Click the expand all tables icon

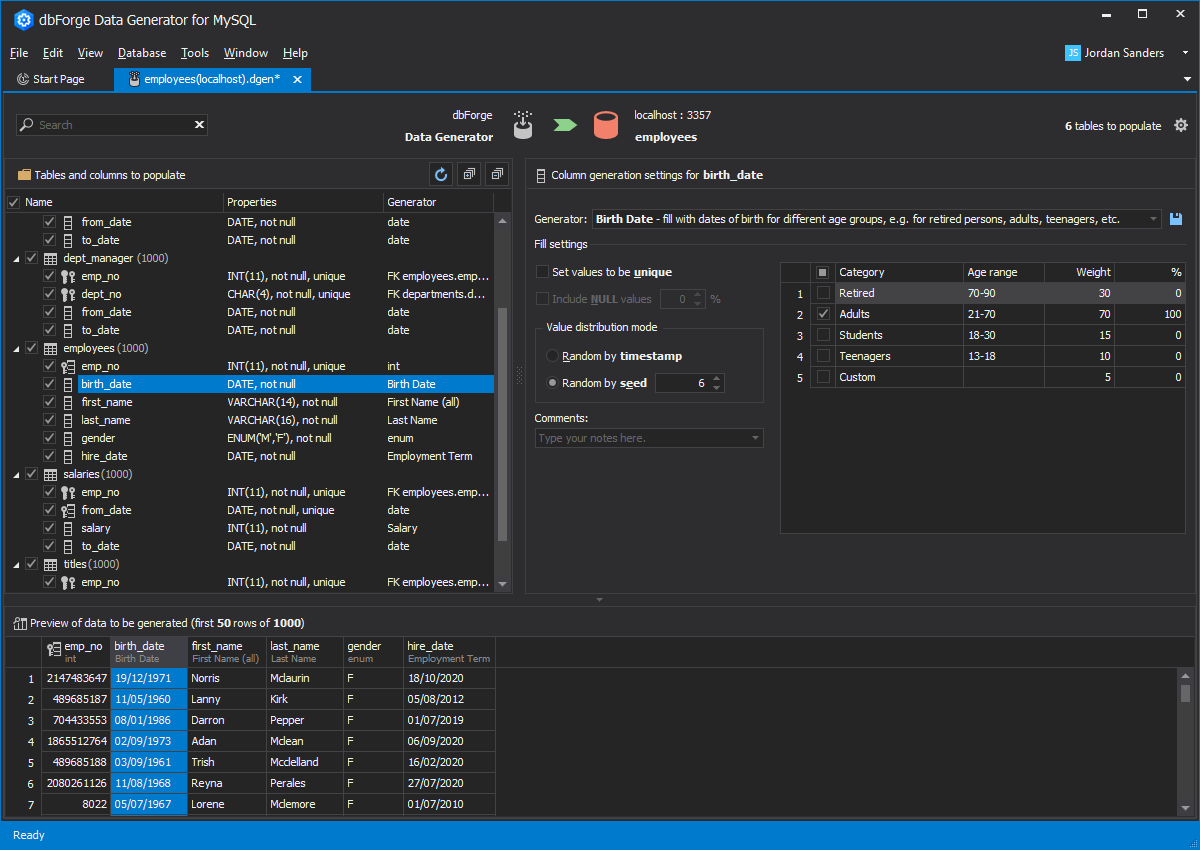(x=469, y=175)
